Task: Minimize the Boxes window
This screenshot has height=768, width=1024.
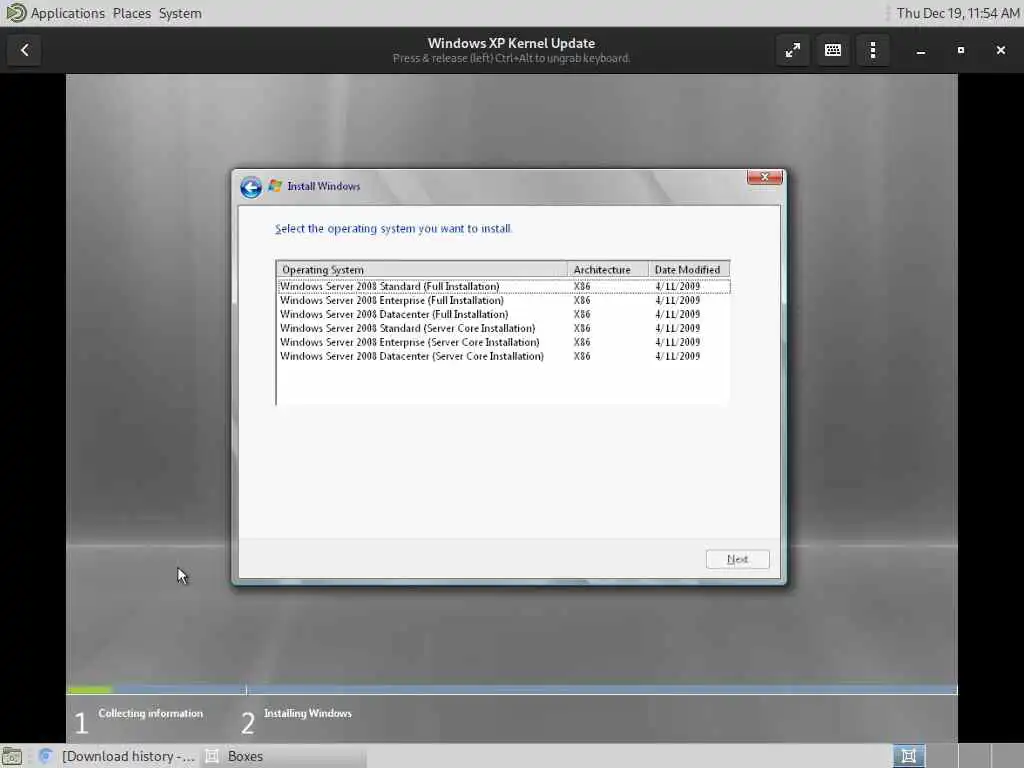Action: point(921,50)
